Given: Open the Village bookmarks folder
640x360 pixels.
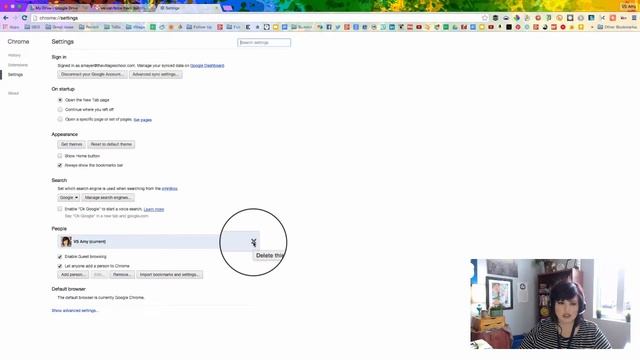Looking at the screenshot, I should [136, 27].
